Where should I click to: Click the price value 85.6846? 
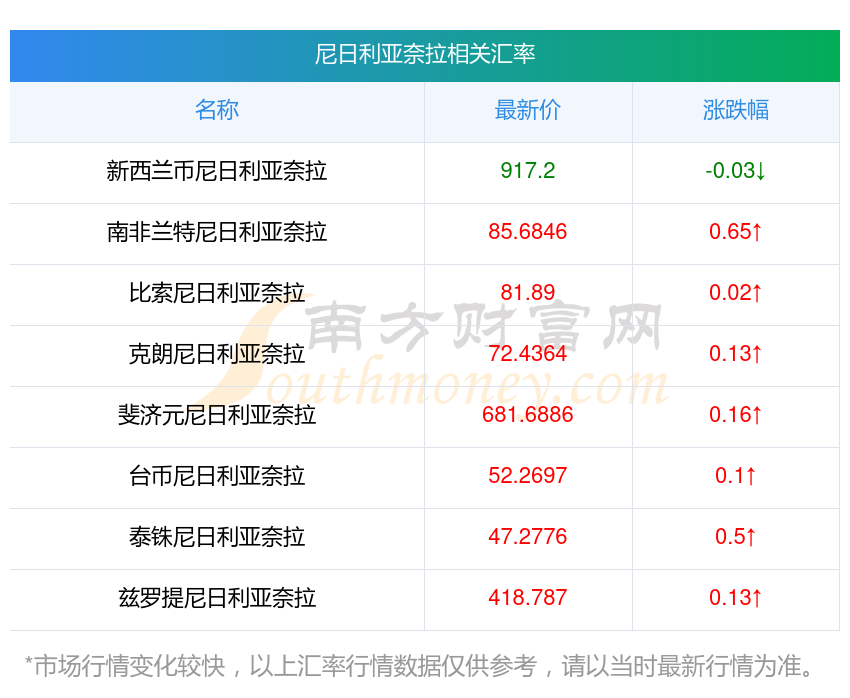click(x=527, y=232)
